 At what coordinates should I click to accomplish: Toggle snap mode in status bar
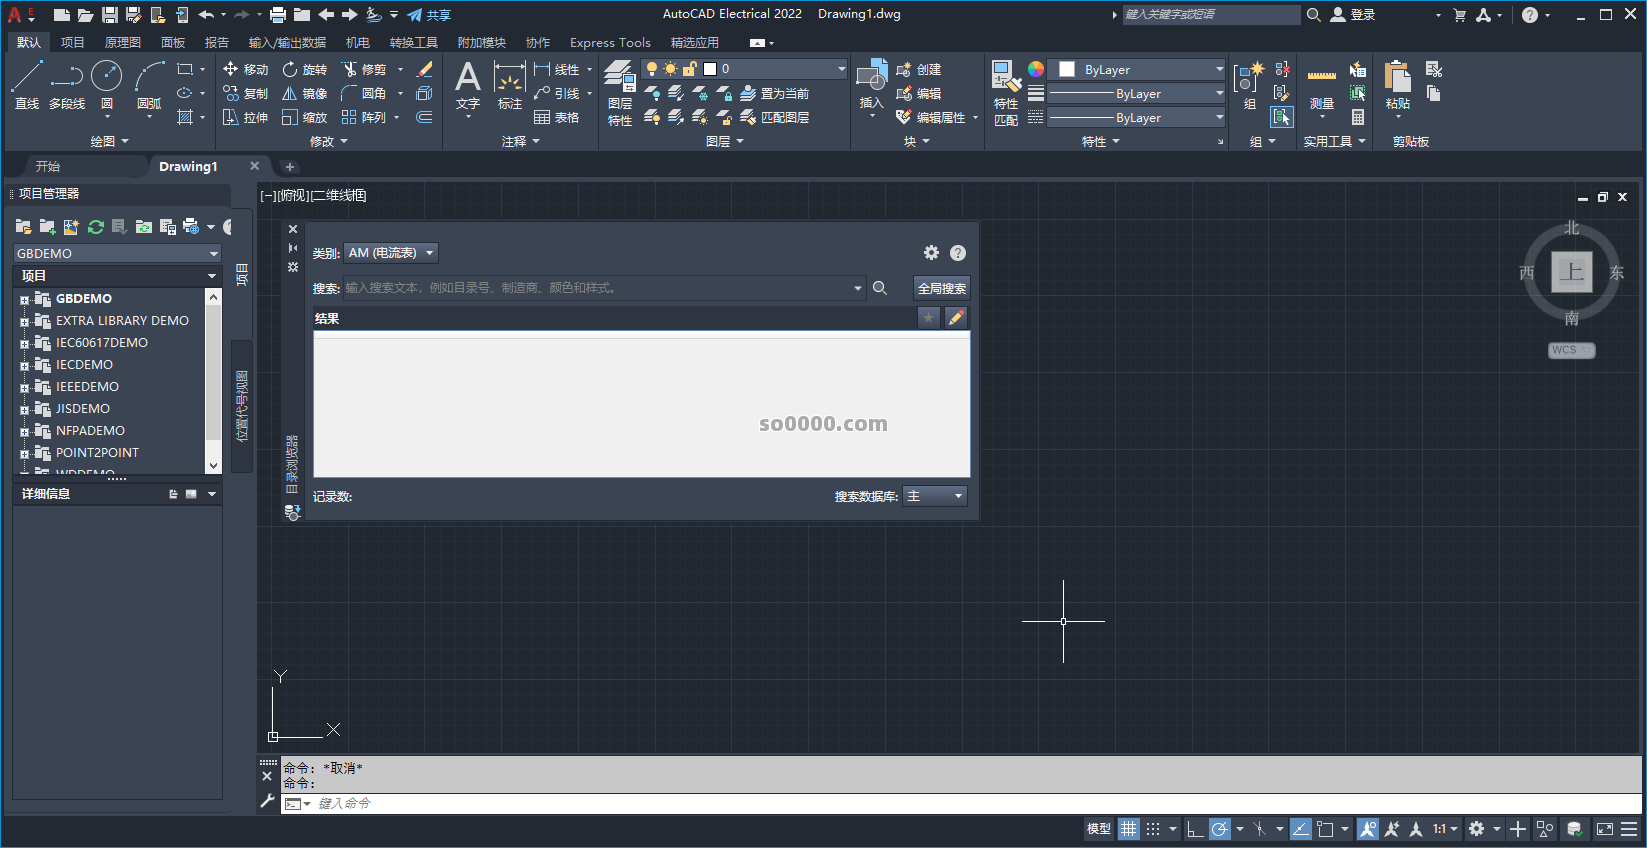coord(1153,829)
